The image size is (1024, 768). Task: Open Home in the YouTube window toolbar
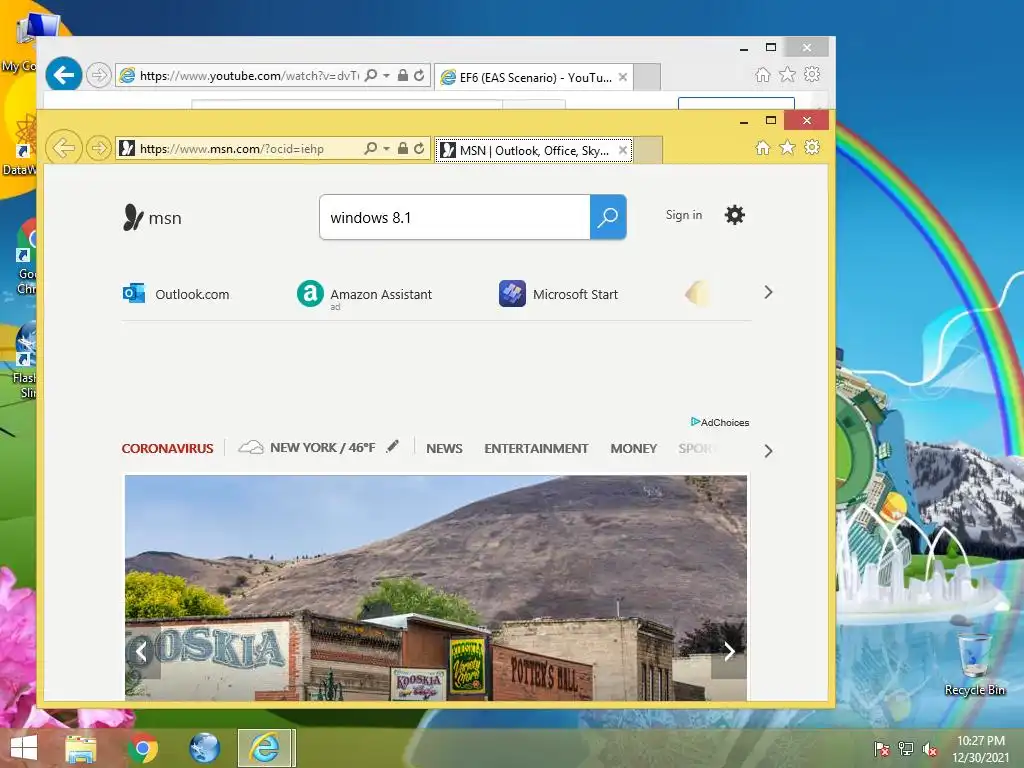coord(762,74)
